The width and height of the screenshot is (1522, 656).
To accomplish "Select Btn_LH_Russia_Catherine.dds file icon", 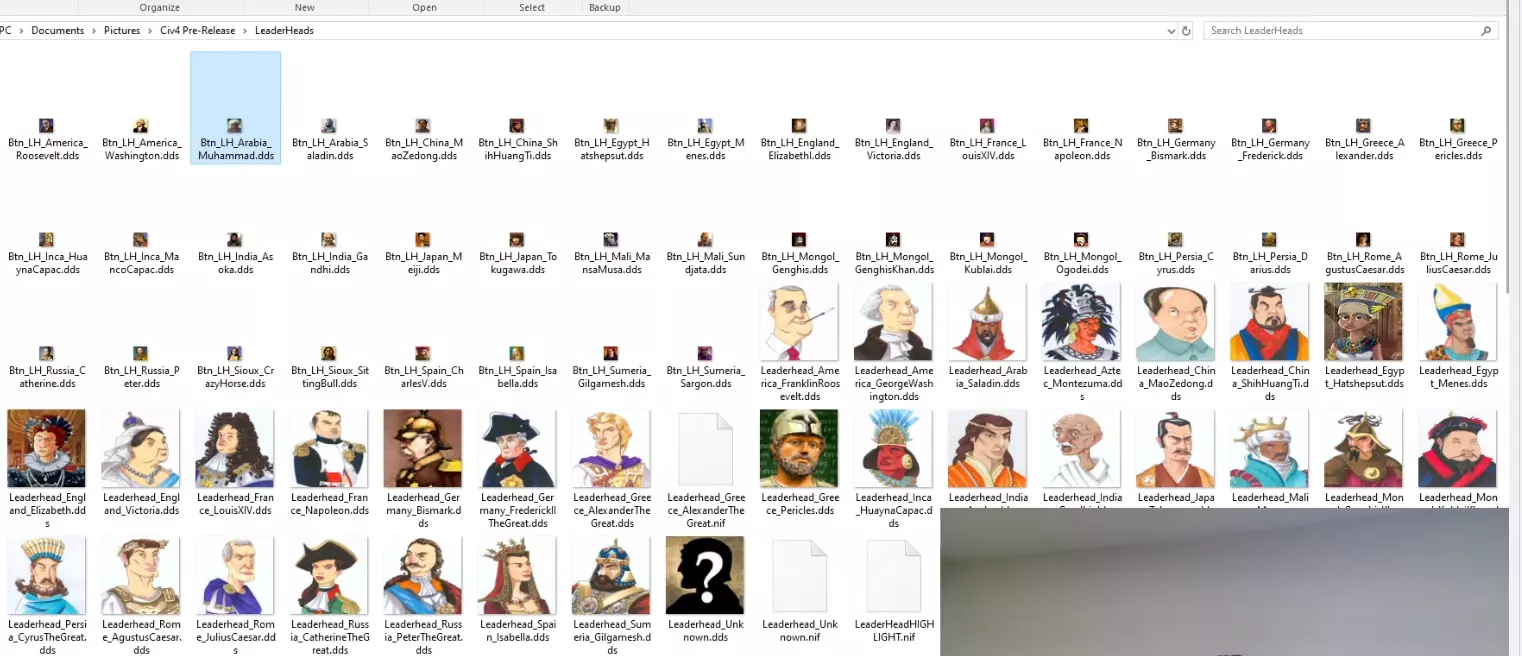I will (46, 354).
